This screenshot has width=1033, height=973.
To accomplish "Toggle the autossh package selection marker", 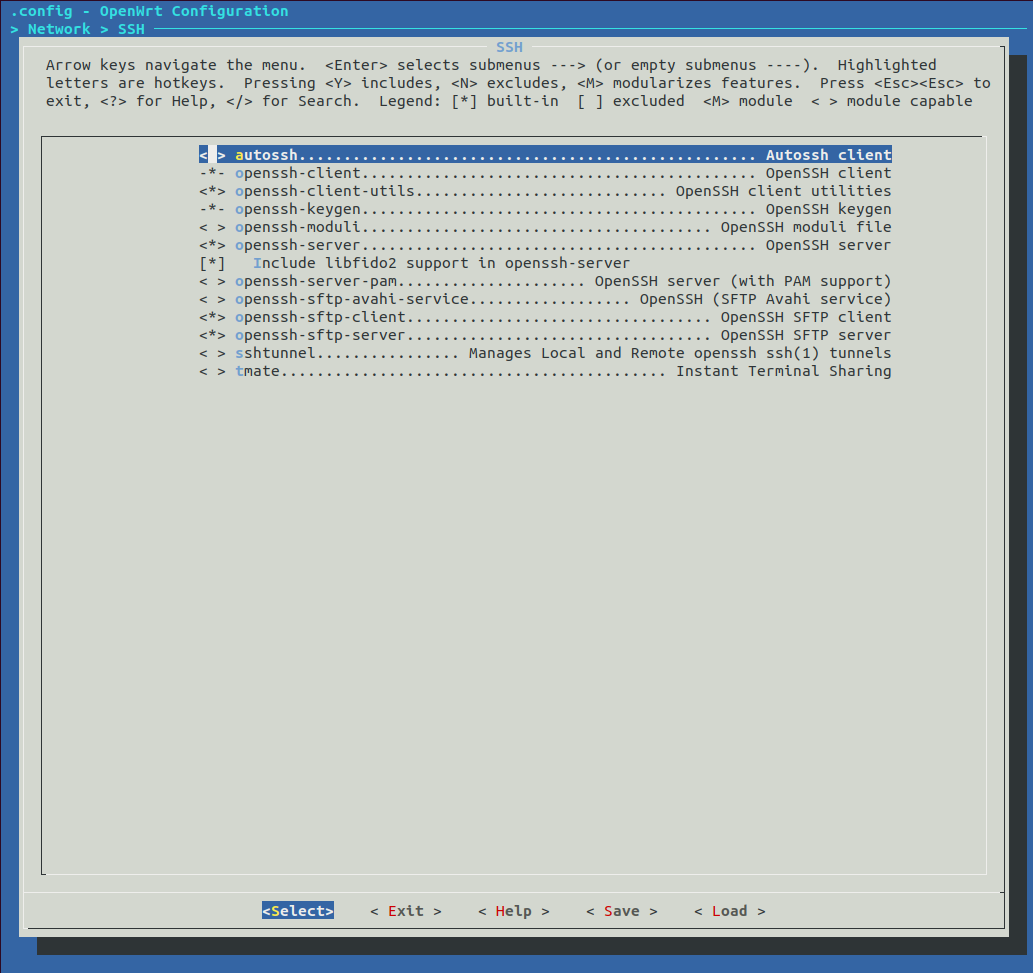I will (212, 155).
